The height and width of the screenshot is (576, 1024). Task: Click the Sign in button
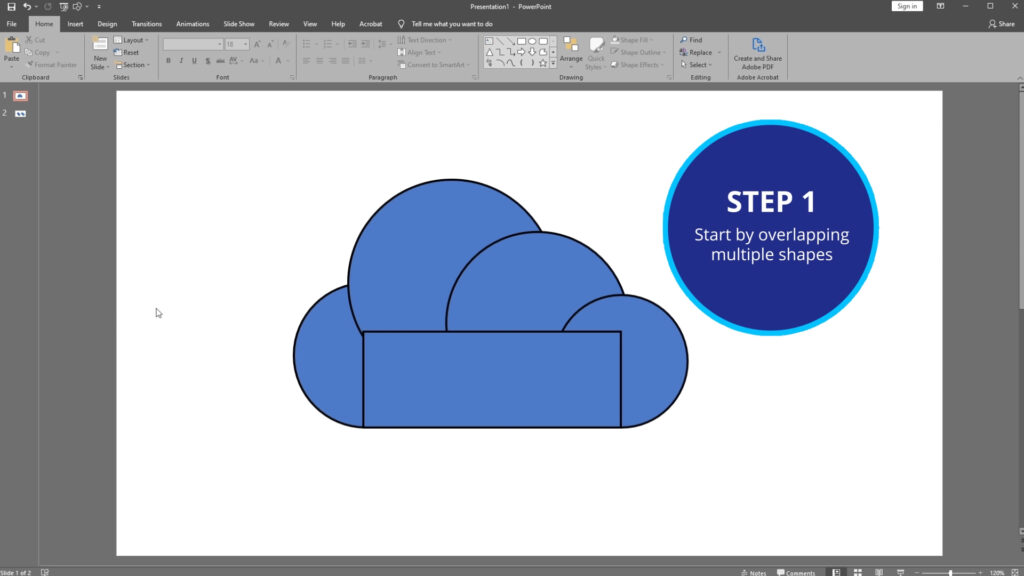(x=906, y=6)
